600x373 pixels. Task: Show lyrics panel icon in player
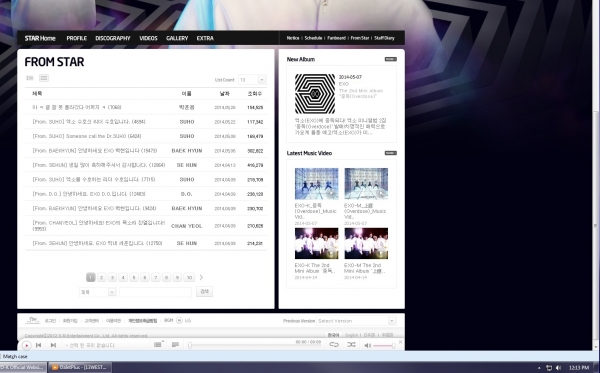coord(175,345)
